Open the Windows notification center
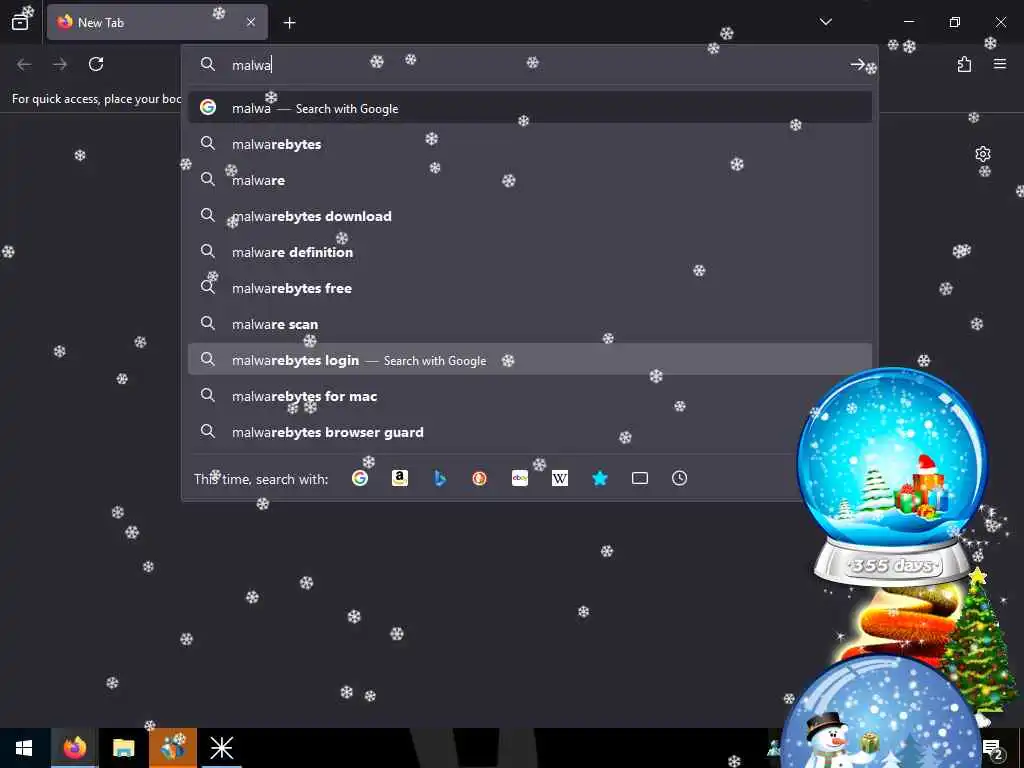1024x768 pixels. point(993,748)
